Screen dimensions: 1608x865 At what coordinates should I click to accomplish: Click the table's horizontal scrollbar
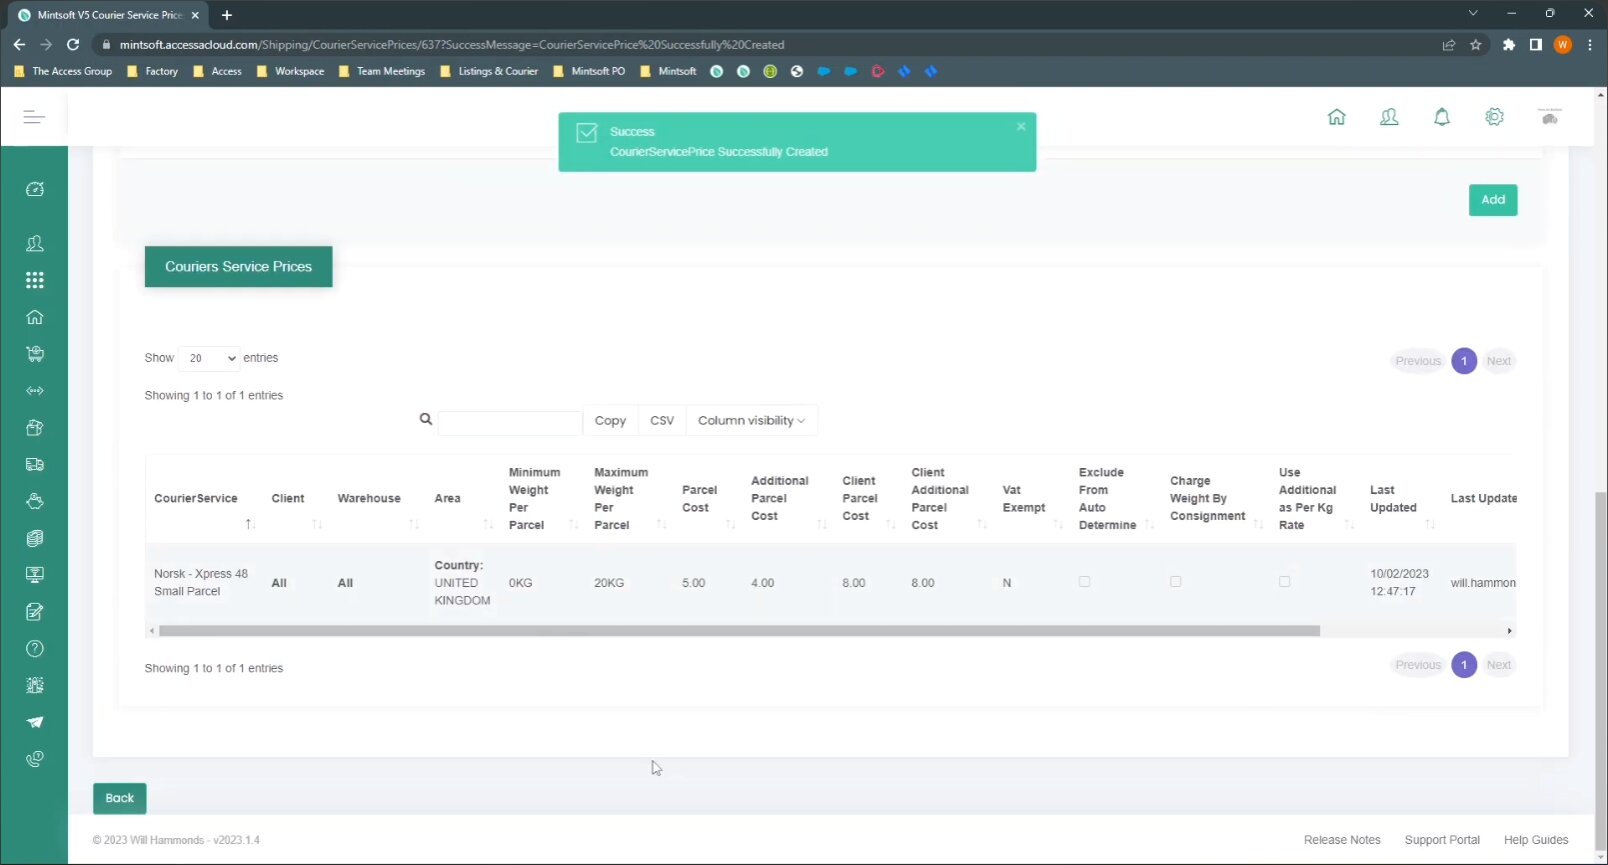[x=738, y=631]
